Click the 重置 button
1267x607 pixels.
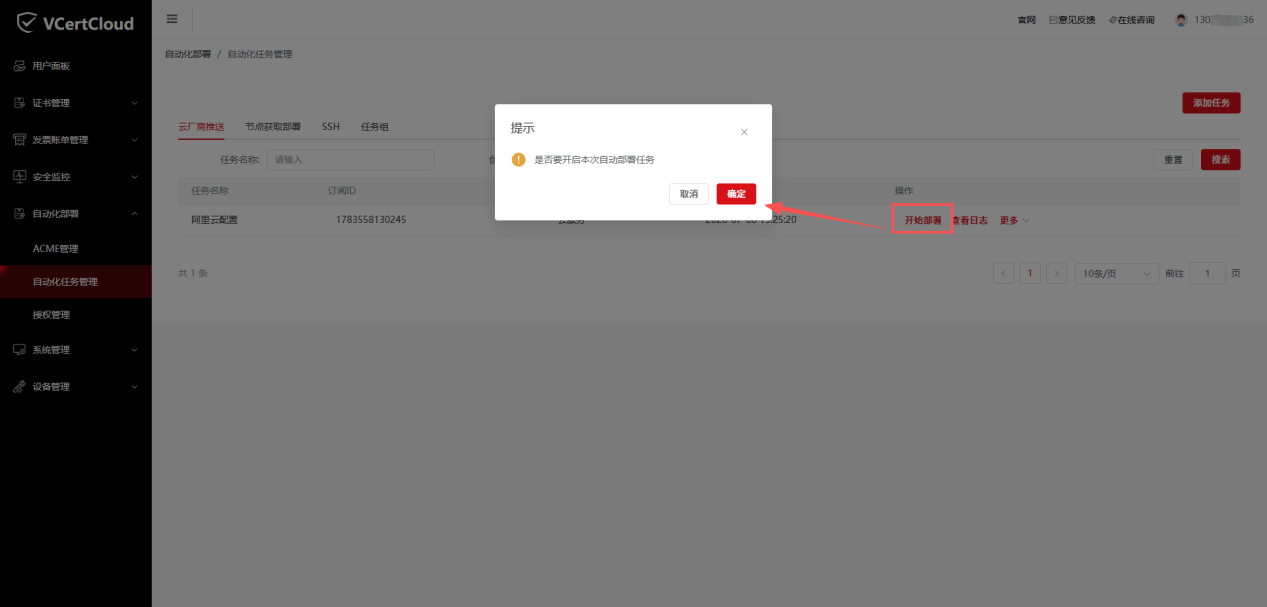point(1173,160)
